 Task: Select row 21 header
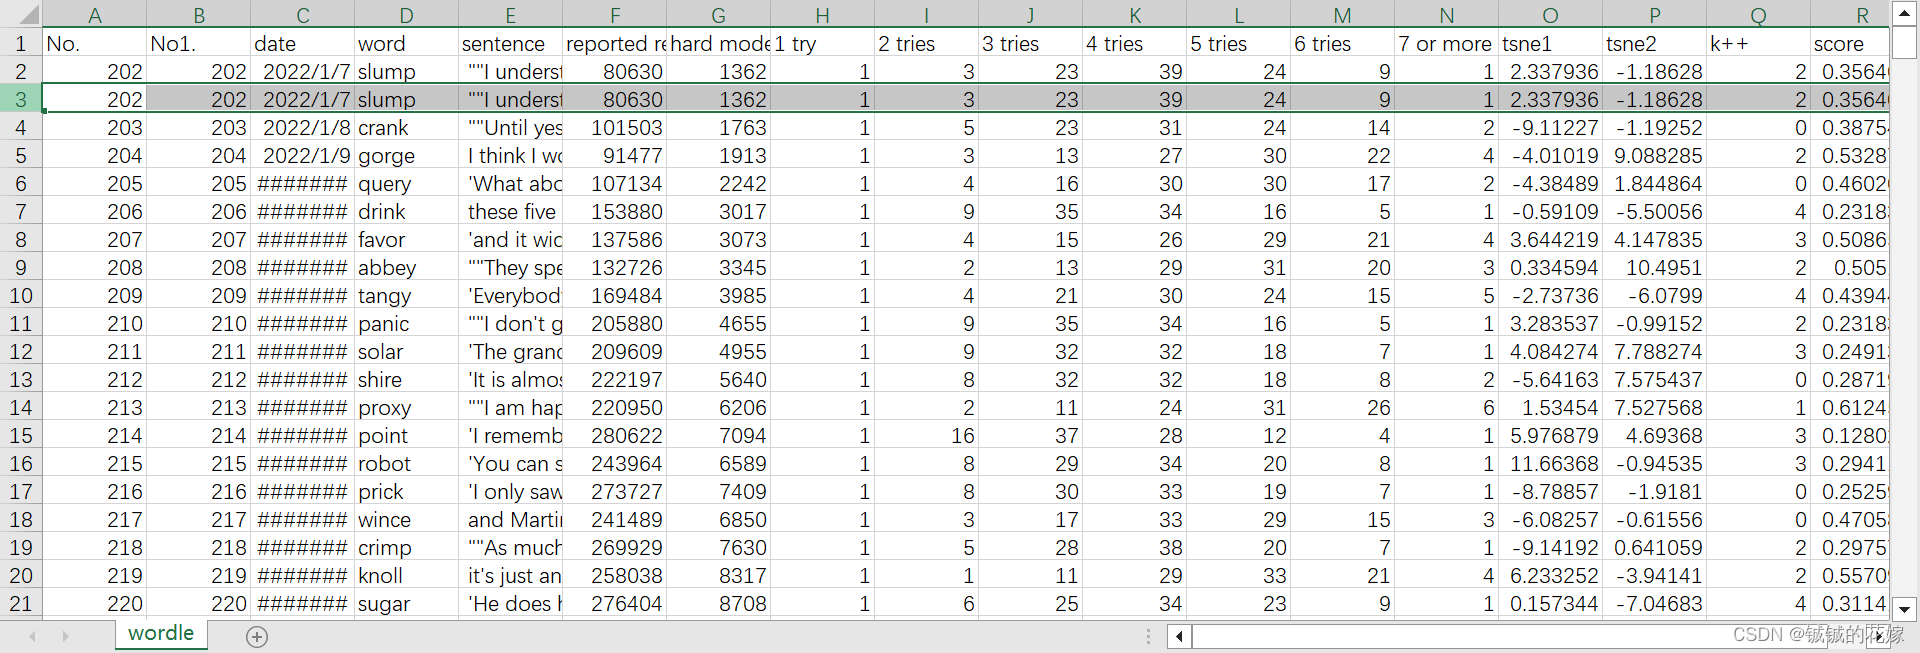point(21,603)
